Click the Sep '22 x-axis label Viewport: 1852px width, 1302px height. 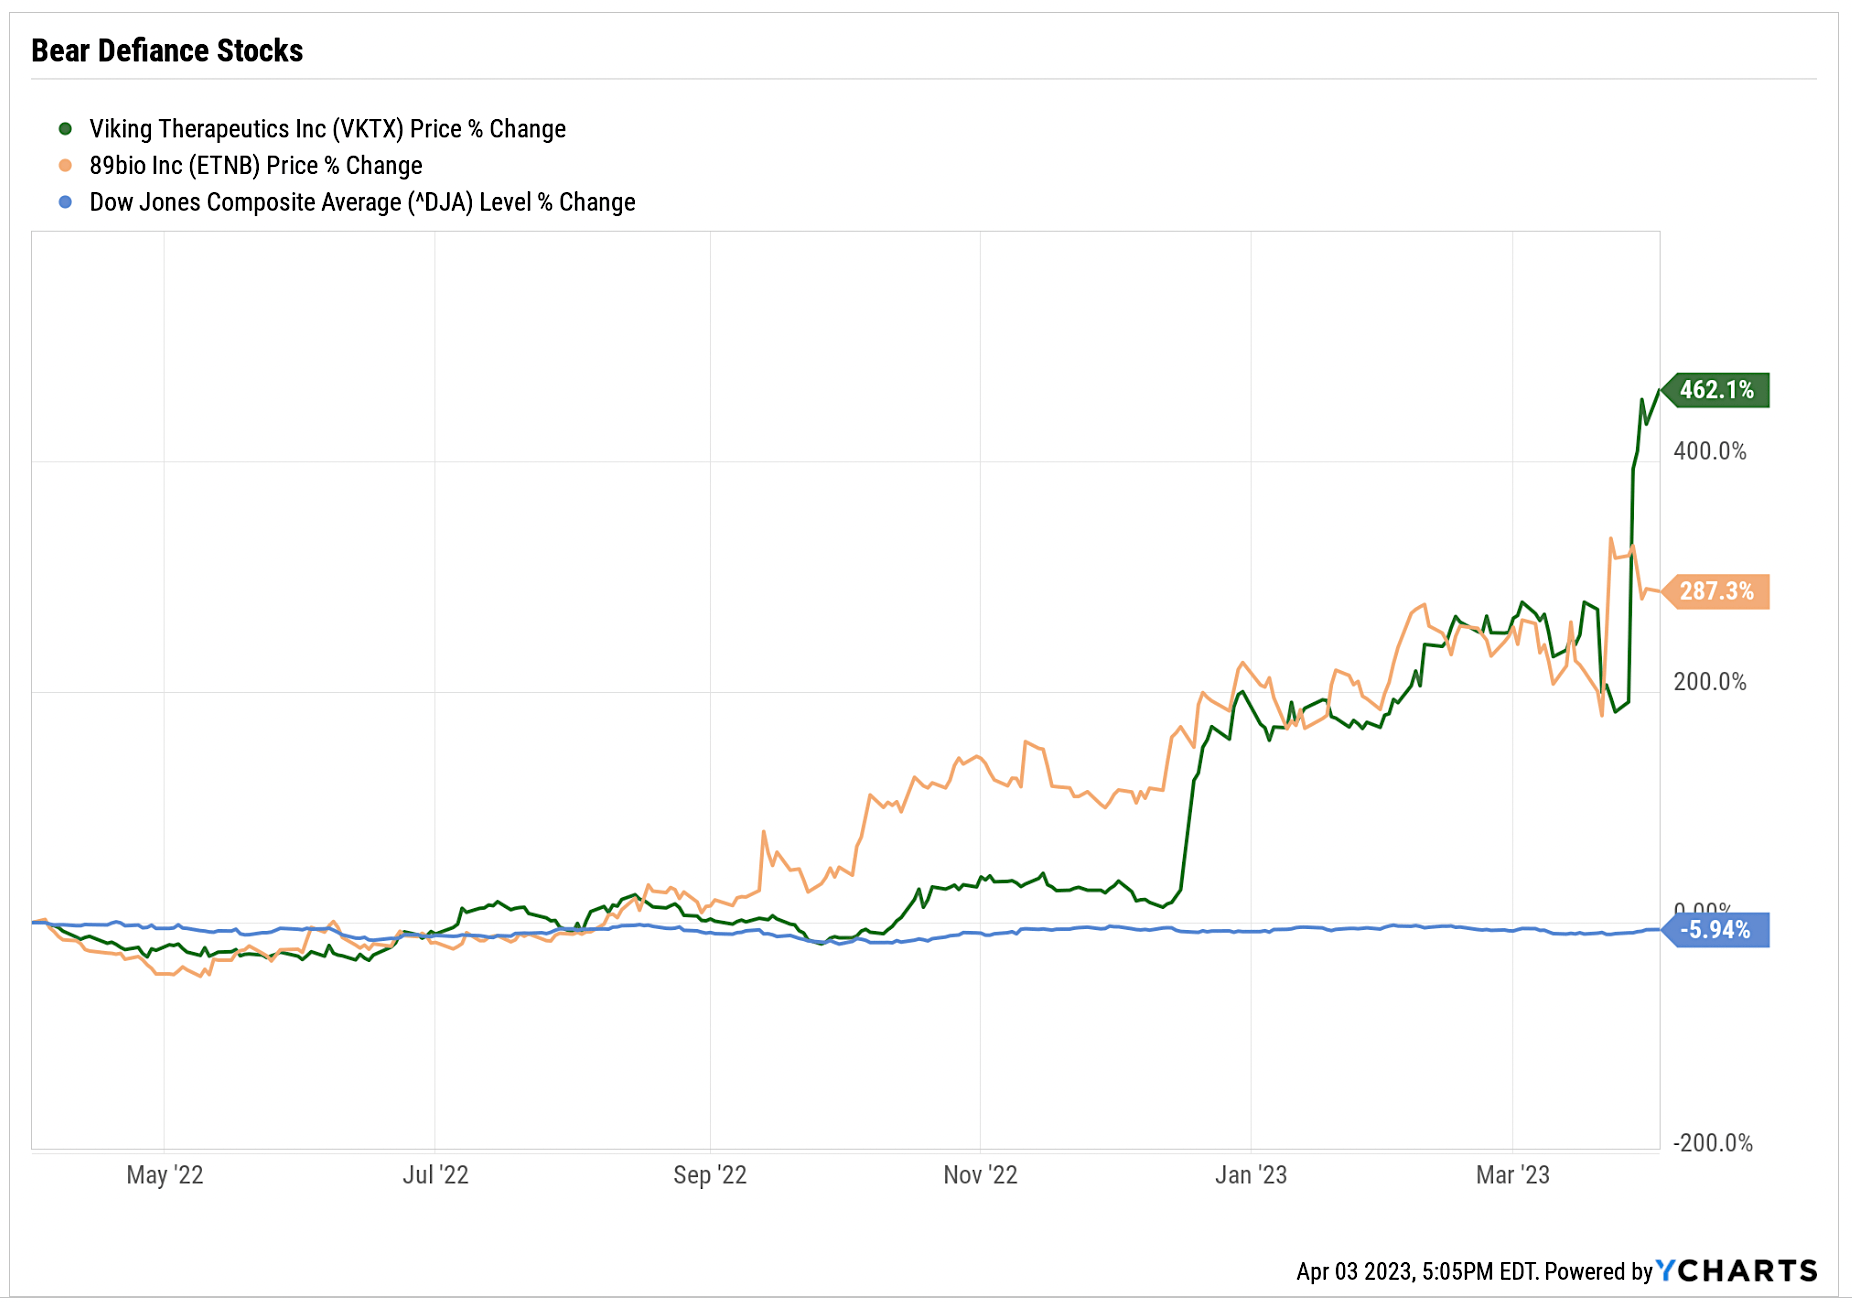(x=710, y=1175)
